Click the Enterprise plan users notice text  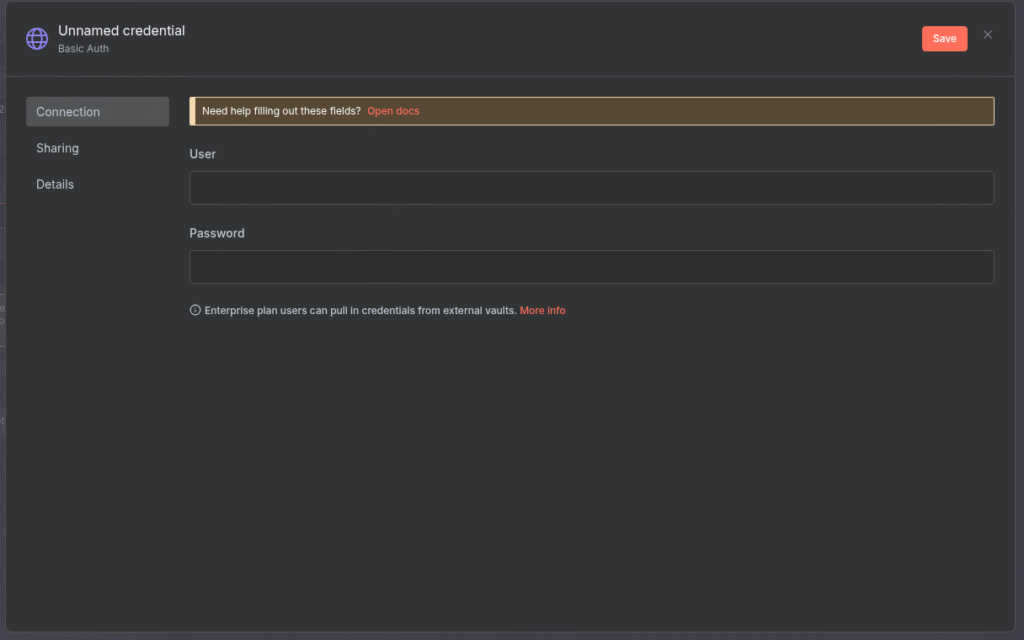[360, 311]
